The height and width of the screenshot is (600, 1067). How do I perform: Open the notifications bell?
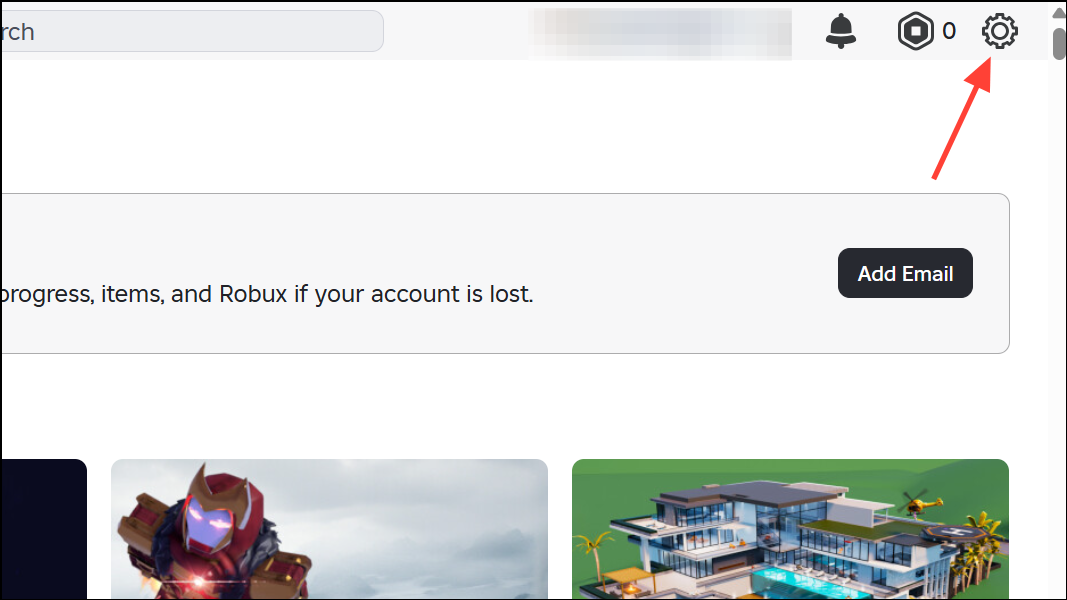(840, 31)
